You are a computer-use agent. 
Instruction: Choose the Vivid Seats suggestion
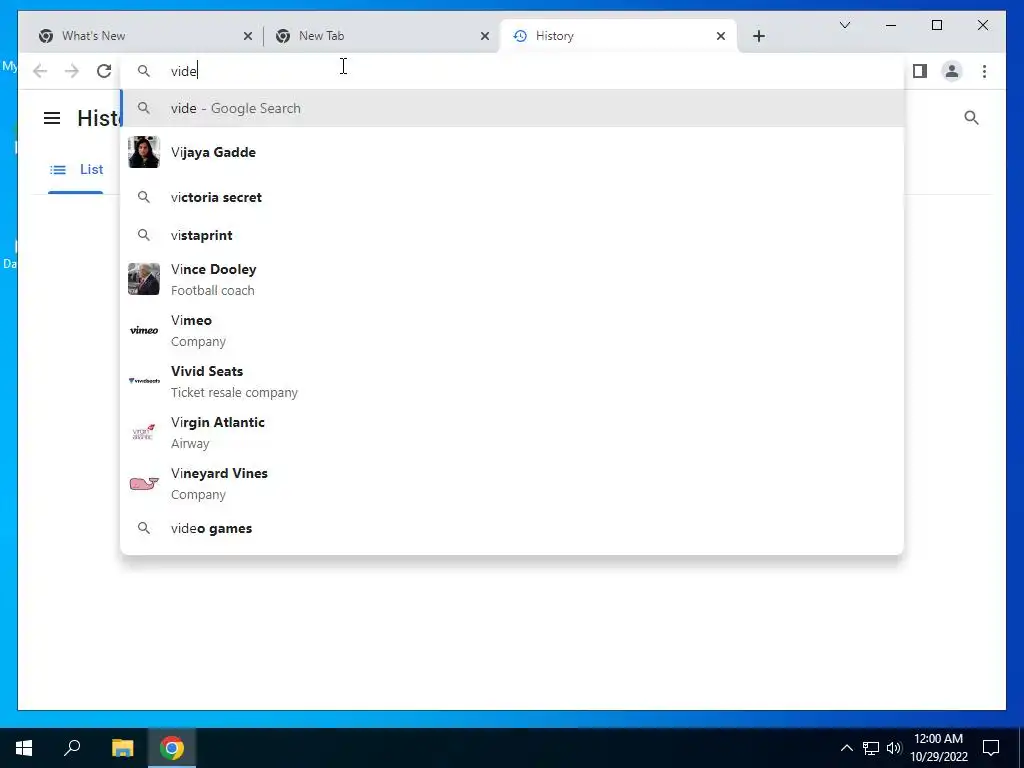[512, 381]
